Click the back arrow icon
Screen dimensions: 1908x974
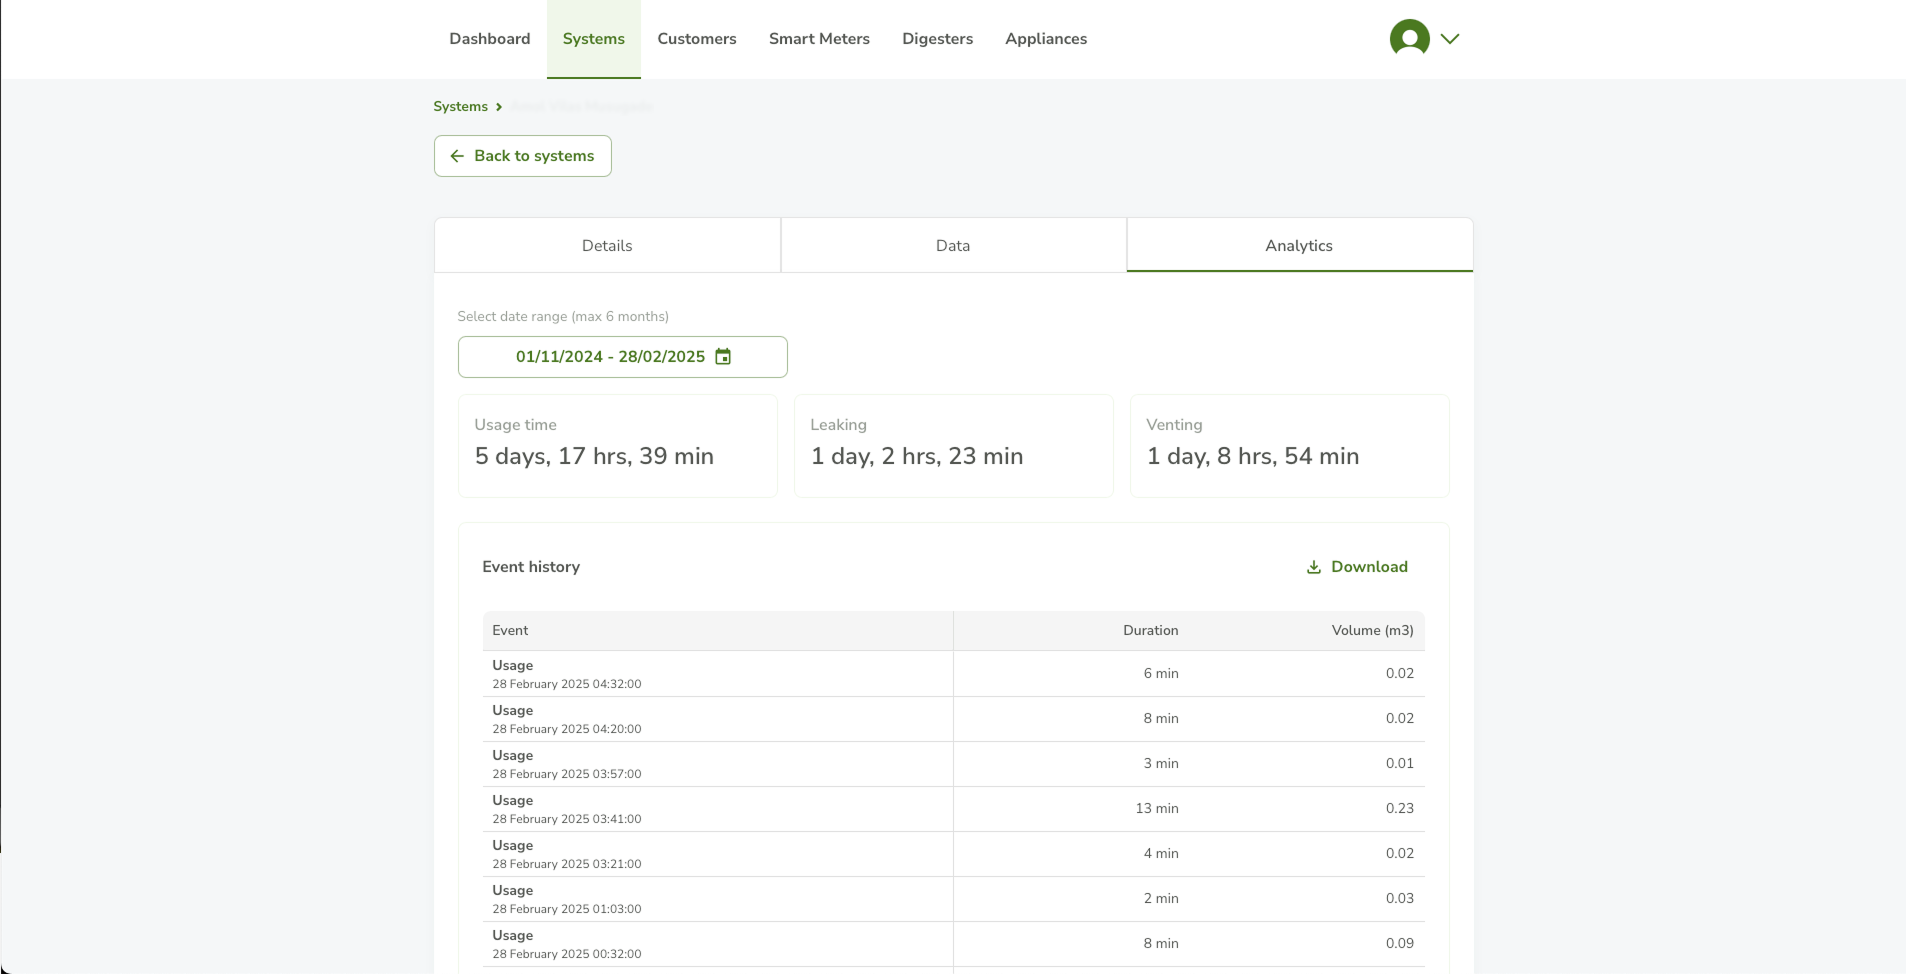coord(457,156)
